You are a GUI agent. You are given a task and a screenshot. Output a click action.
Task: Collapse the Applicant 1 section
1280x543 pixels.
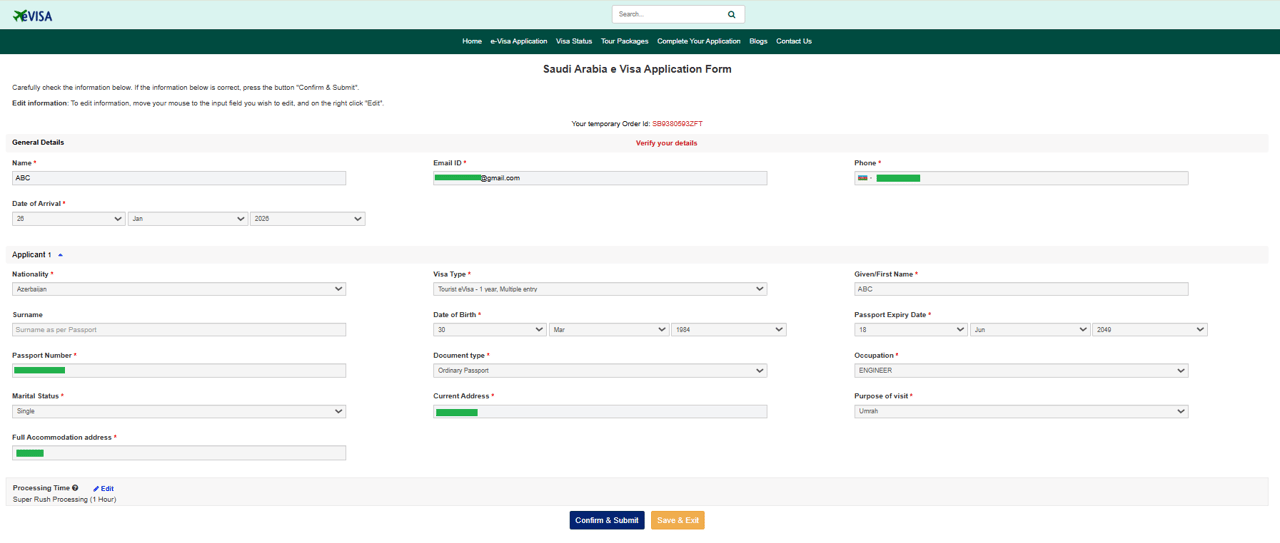click(60, 255)
